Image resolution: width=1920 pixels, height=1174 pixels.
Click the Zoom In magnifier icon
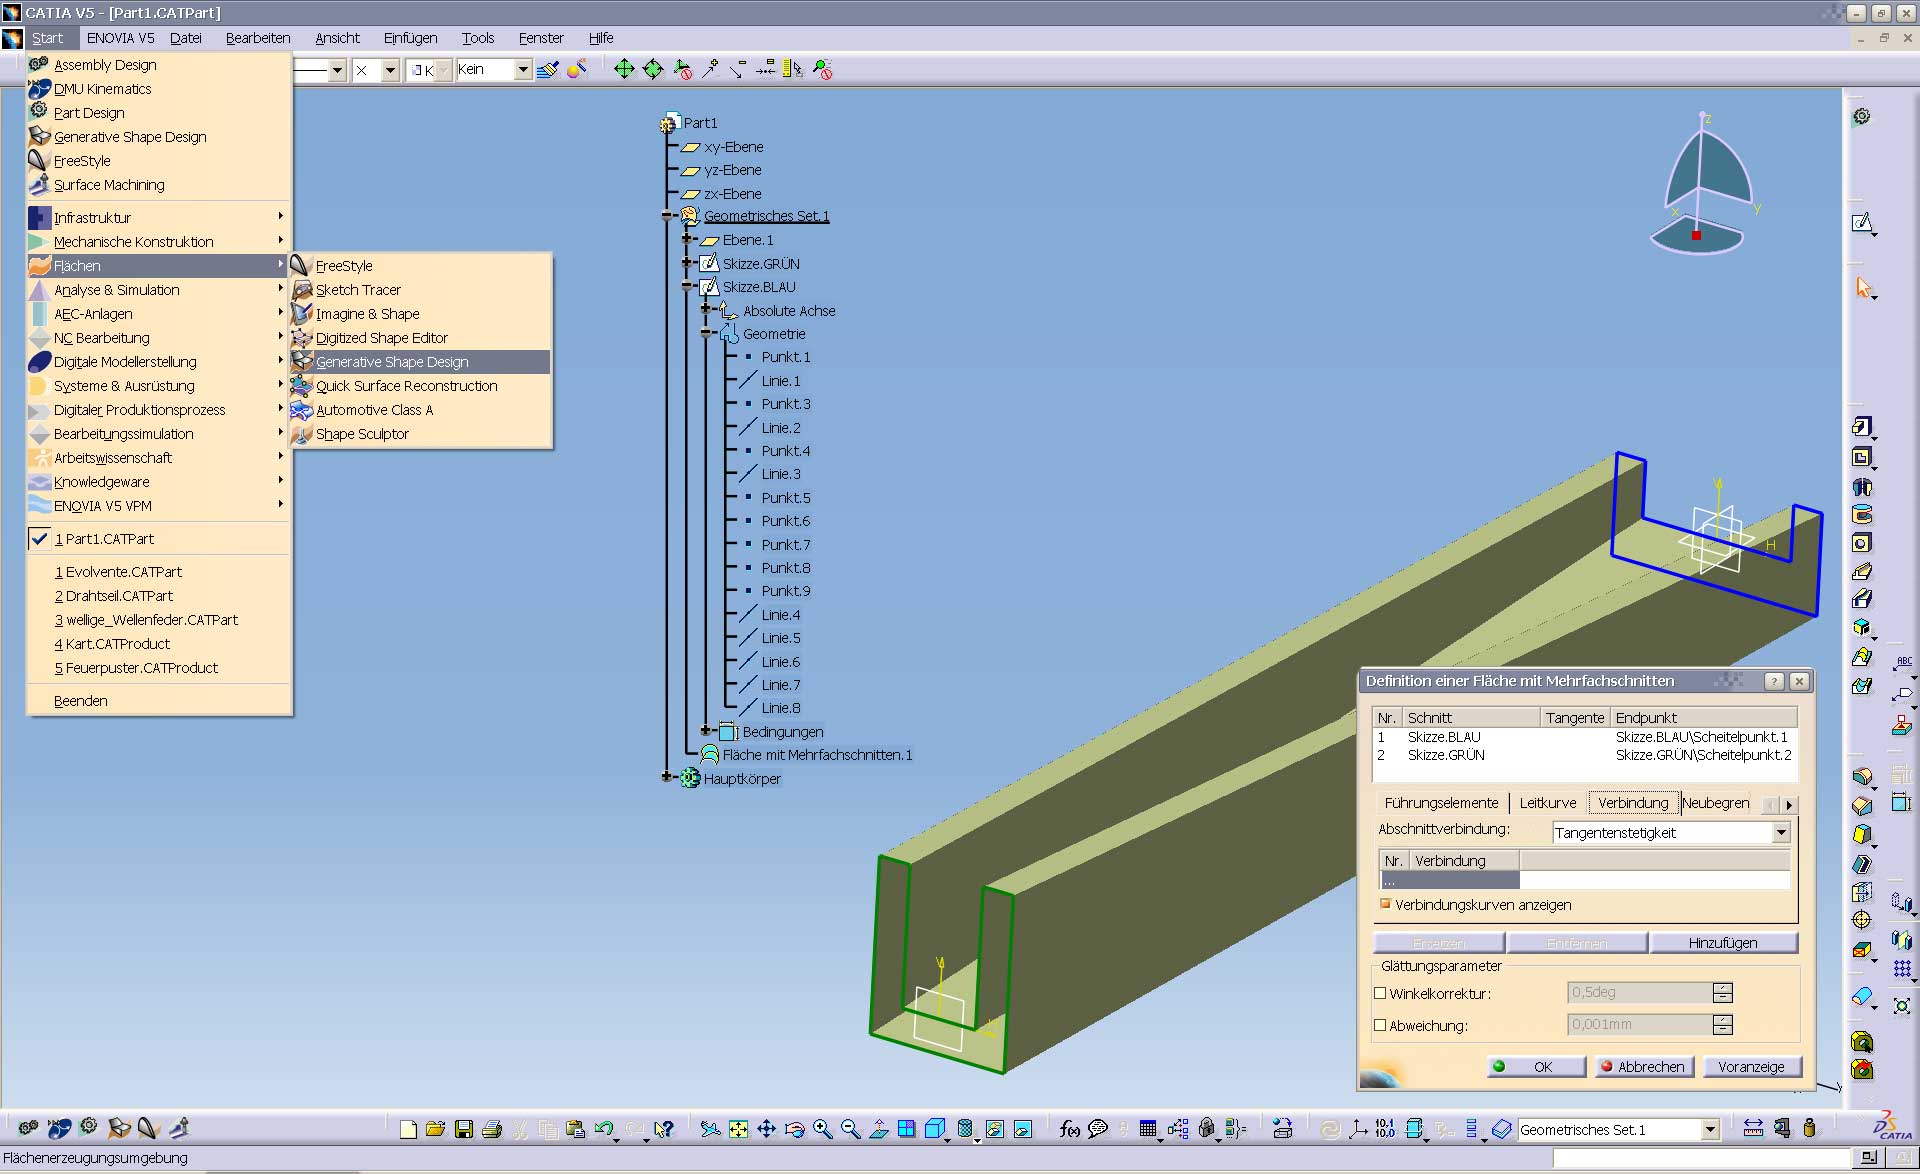click(x=823, y=1129)
